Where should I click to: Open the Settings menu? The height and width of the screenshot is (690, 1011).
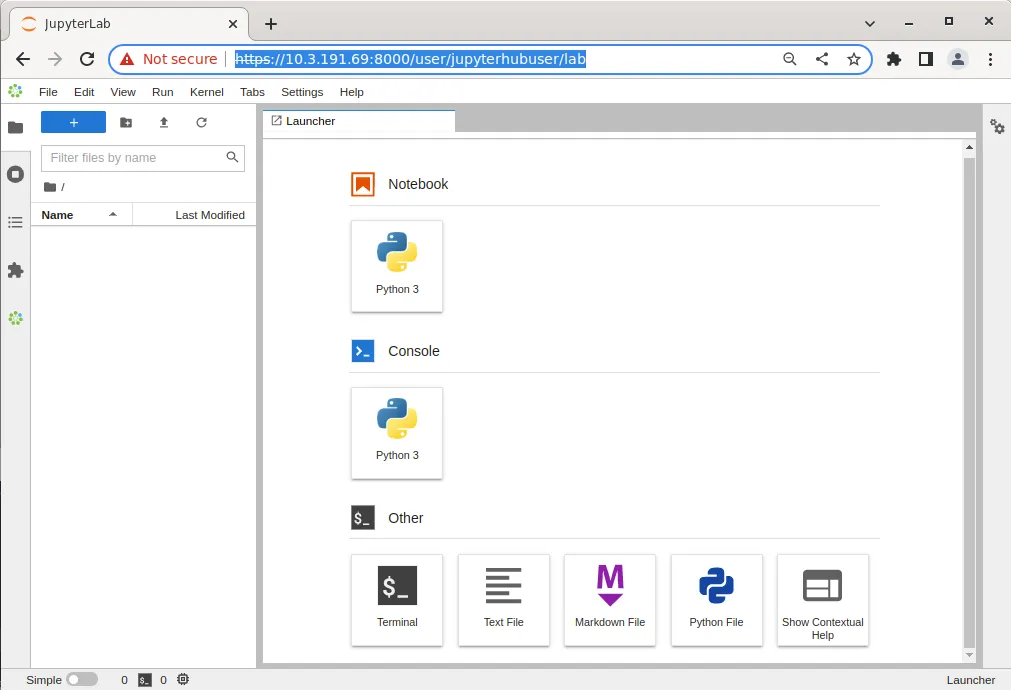[302, 92]
